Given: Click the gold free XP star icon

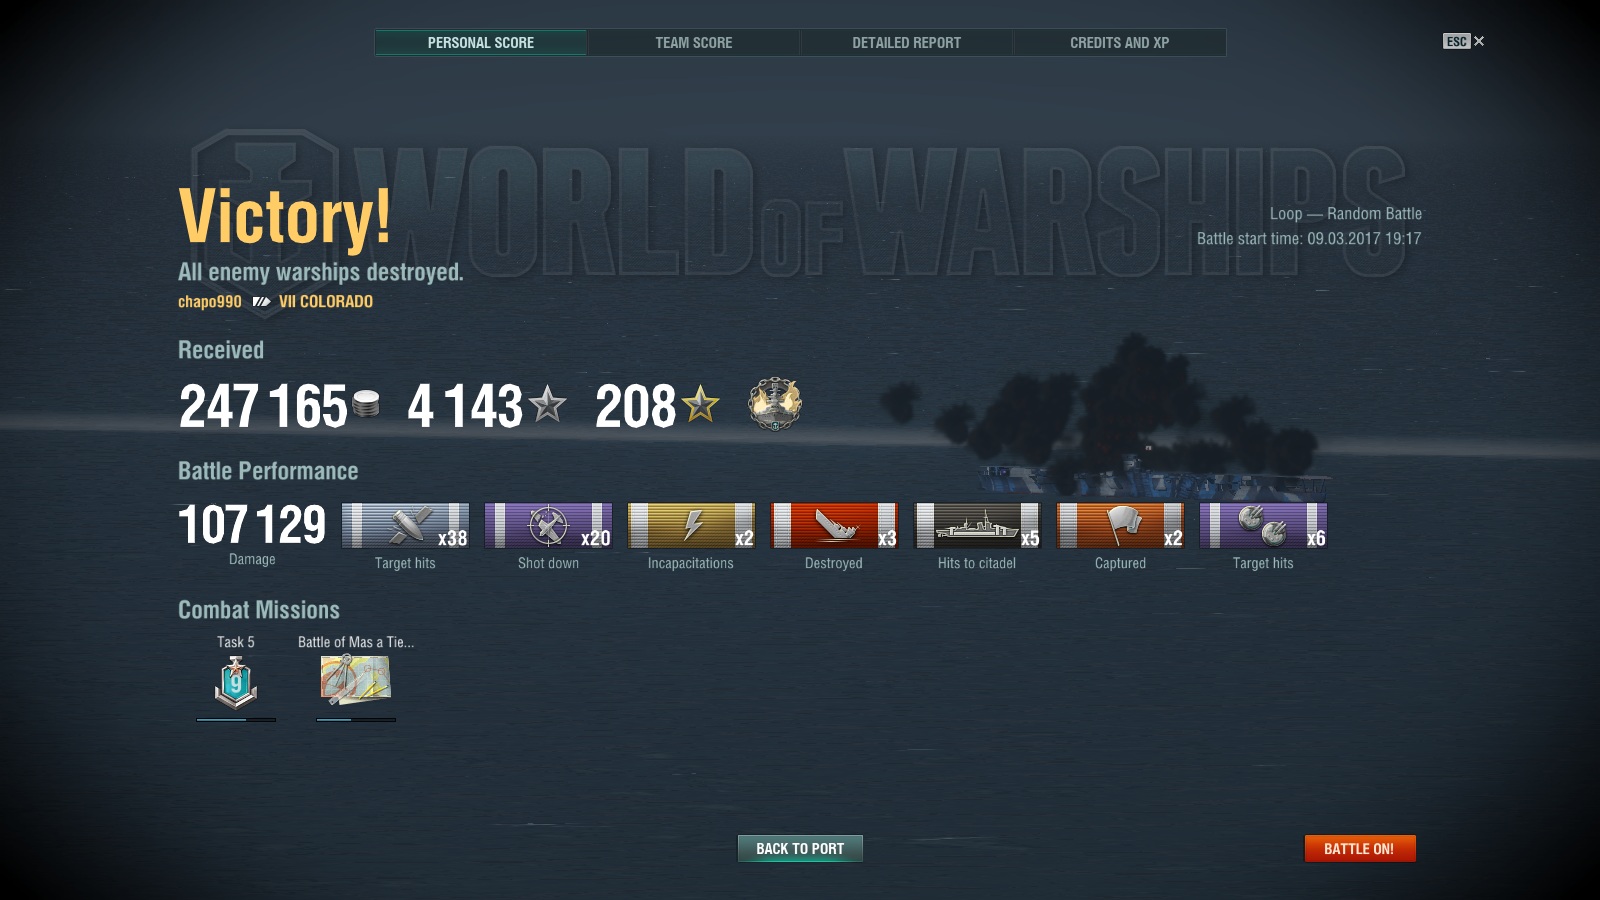Looking at the screenshot, I should pyautogui.click(x=700, y=405).
